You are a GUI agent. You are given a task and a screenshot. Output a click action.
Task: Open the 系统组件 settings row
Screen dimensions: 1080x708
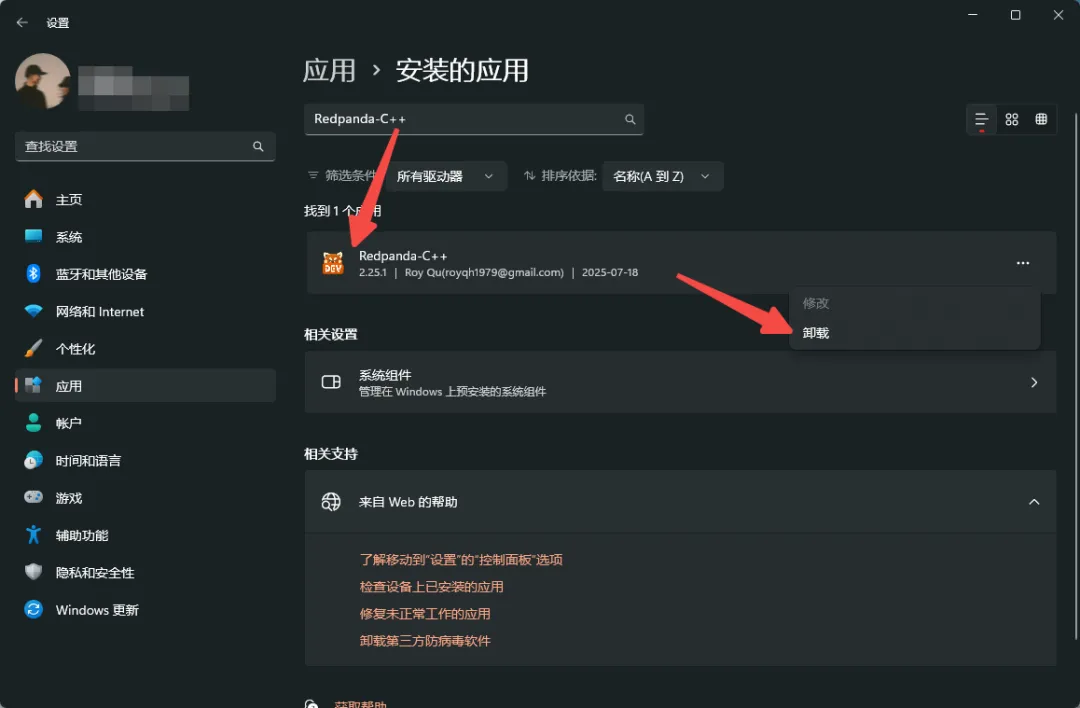(681, 382)
